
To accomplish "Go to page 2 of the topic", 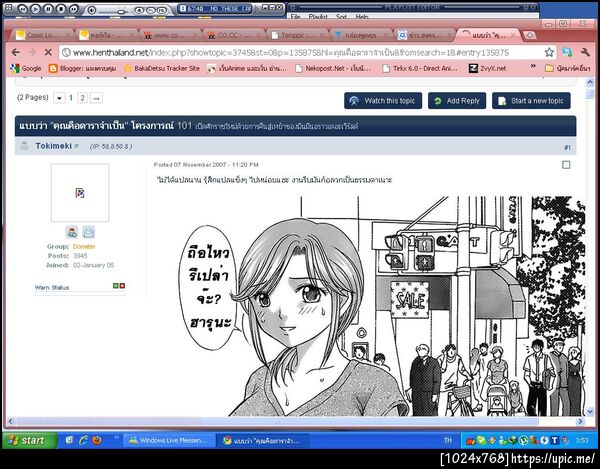I will (83, 98).
